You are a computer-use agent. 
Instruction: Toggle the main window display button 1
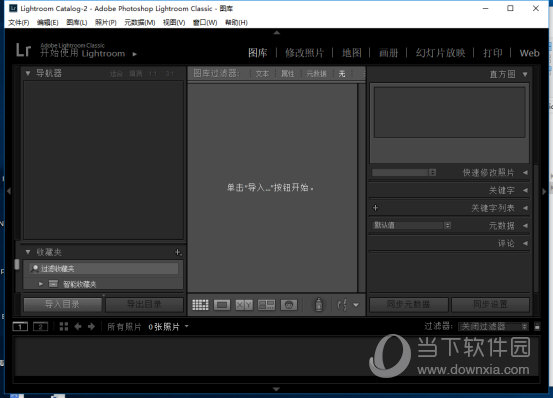pyautogui.click(x=20, y=327)
